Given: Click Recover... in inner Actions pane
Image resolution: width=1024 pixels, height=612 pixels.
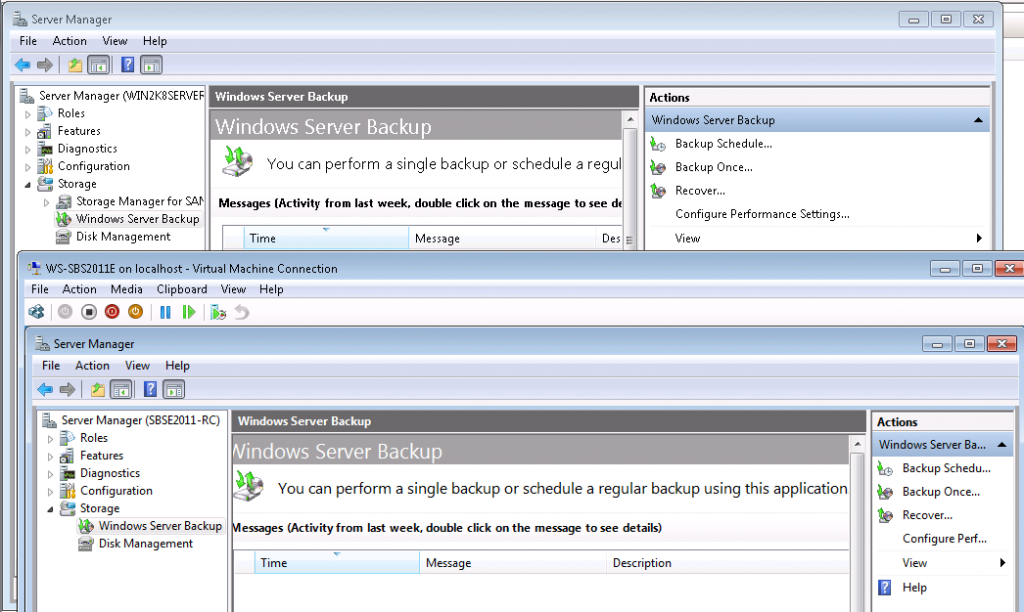Looking at the screenshot, I should (927, 515).
